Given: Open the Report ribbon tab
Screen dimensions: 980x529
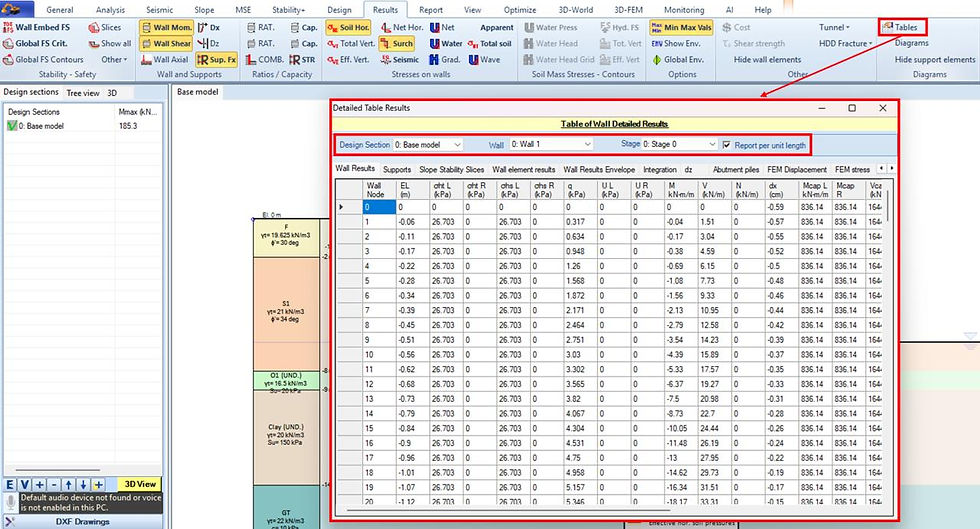Looking at the screenshot, I should coord(431,10).
